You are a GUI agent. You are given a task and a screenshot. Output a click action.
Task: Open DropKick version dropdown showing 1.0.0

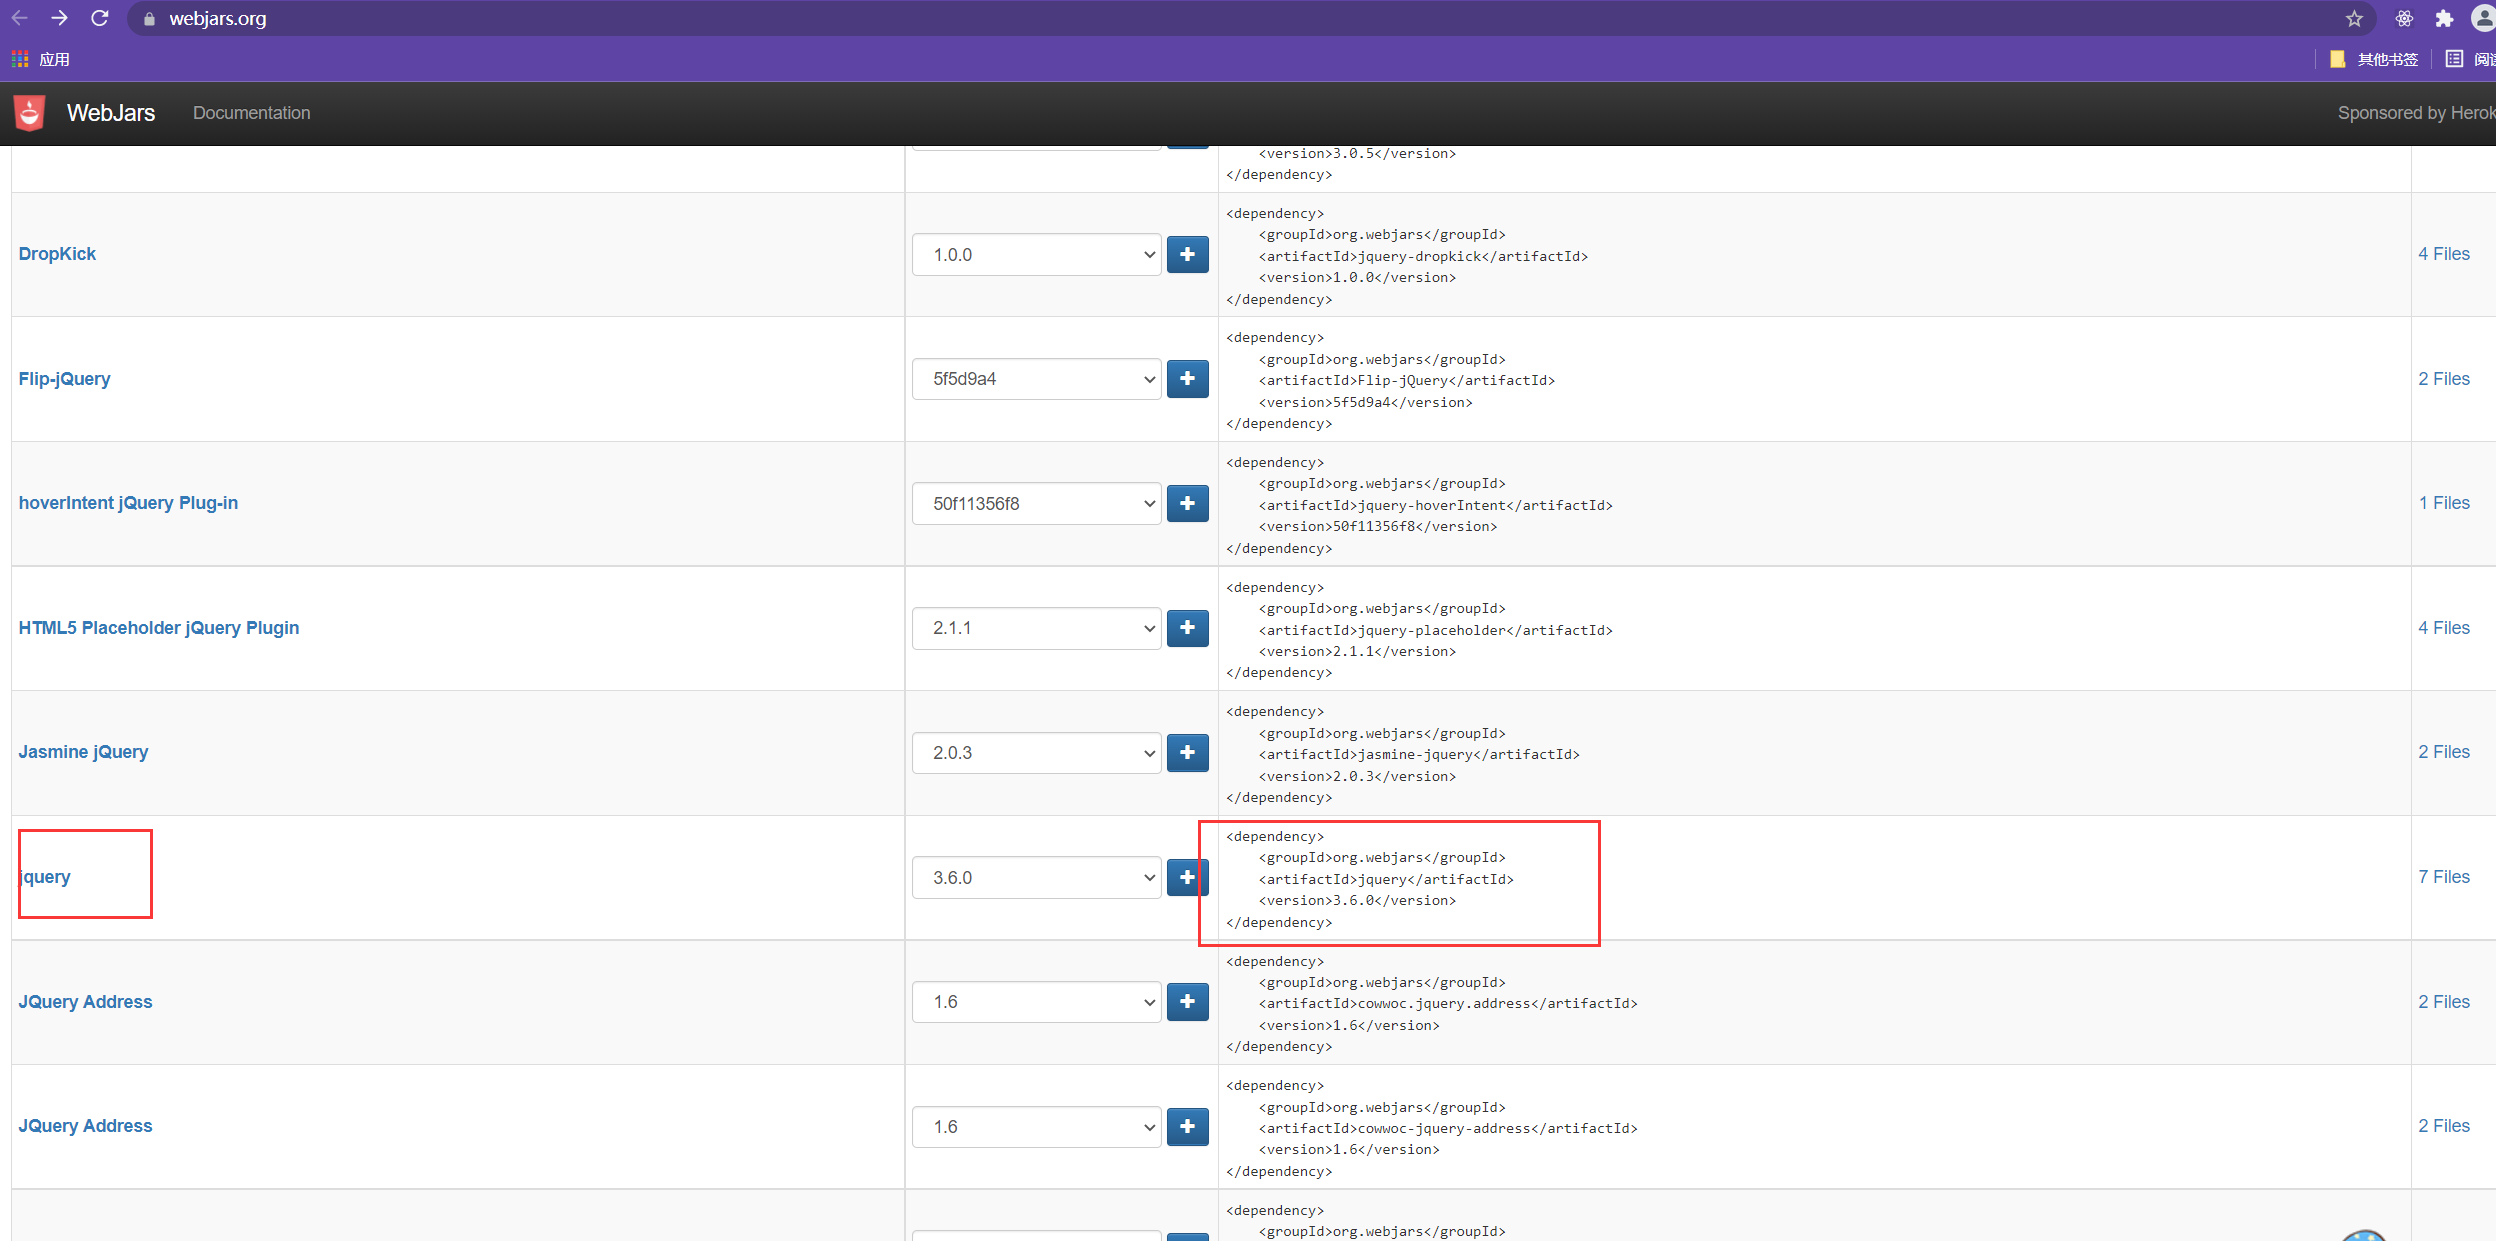(x=1036, y=255)
